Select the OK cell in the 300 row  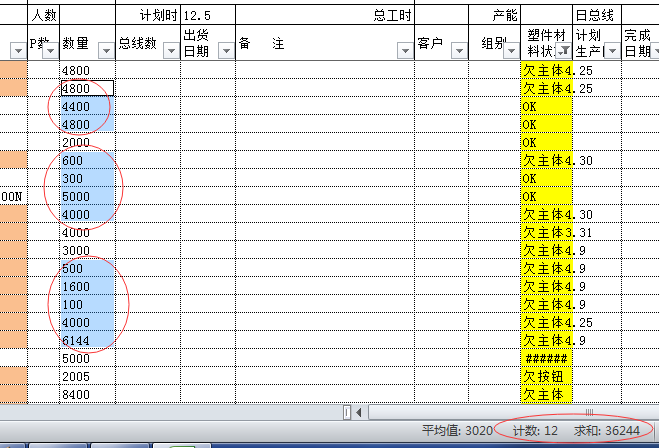pos(546,178)
